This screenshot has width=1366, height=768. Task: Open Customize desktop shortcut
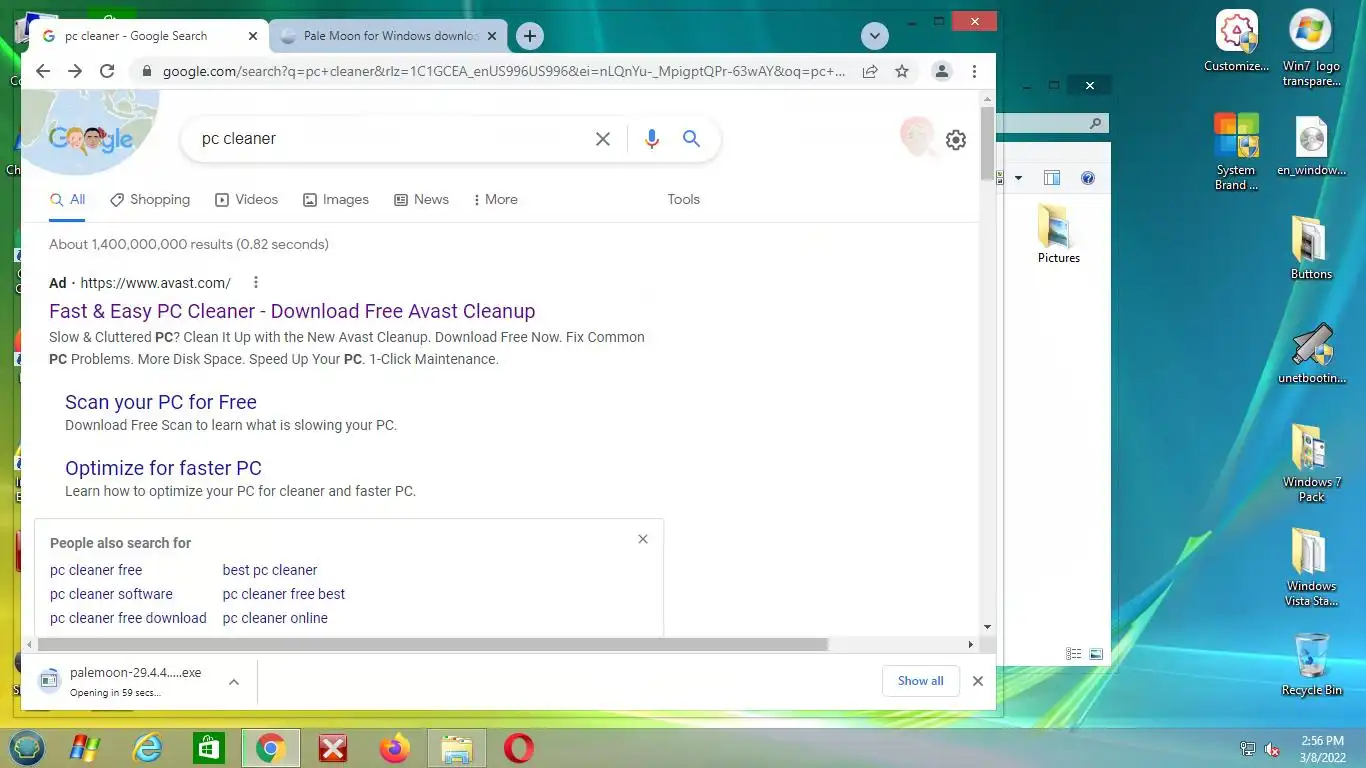(1237, 42)
